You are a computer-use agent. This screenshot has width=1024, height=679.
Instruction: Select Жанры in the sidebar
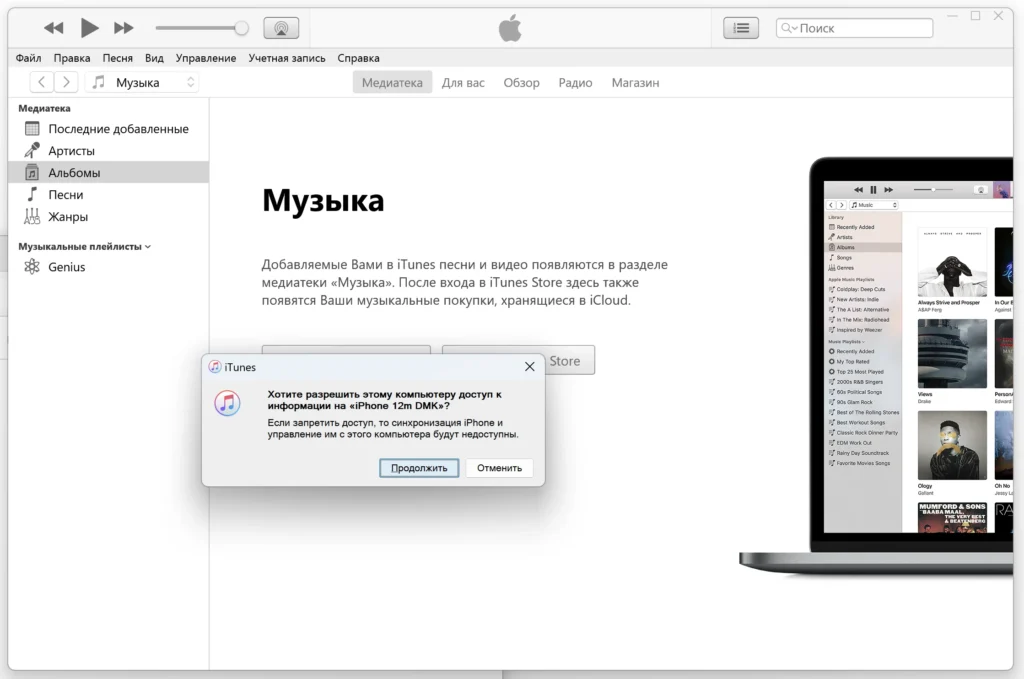coord(108,217)
